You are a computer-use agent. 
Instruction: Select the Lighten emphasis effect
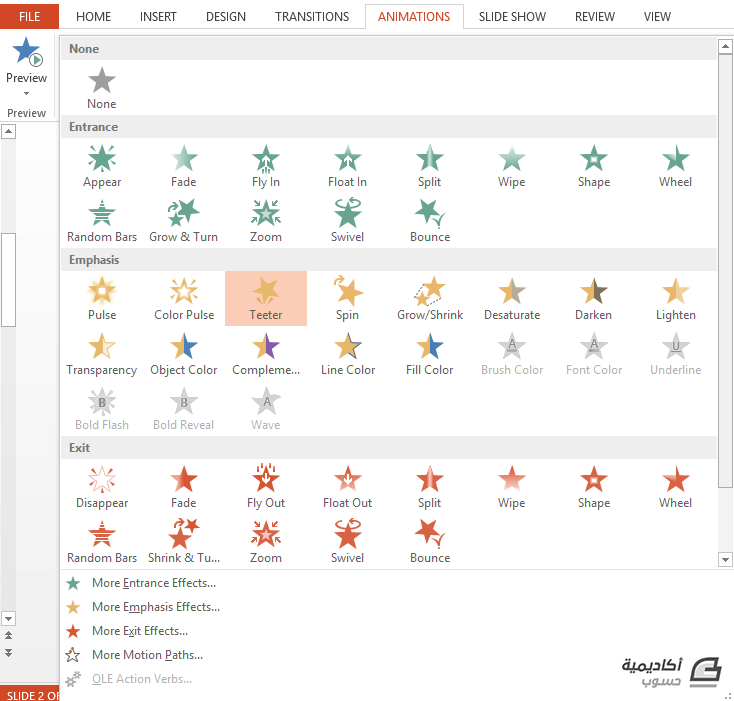pos(675,299)
